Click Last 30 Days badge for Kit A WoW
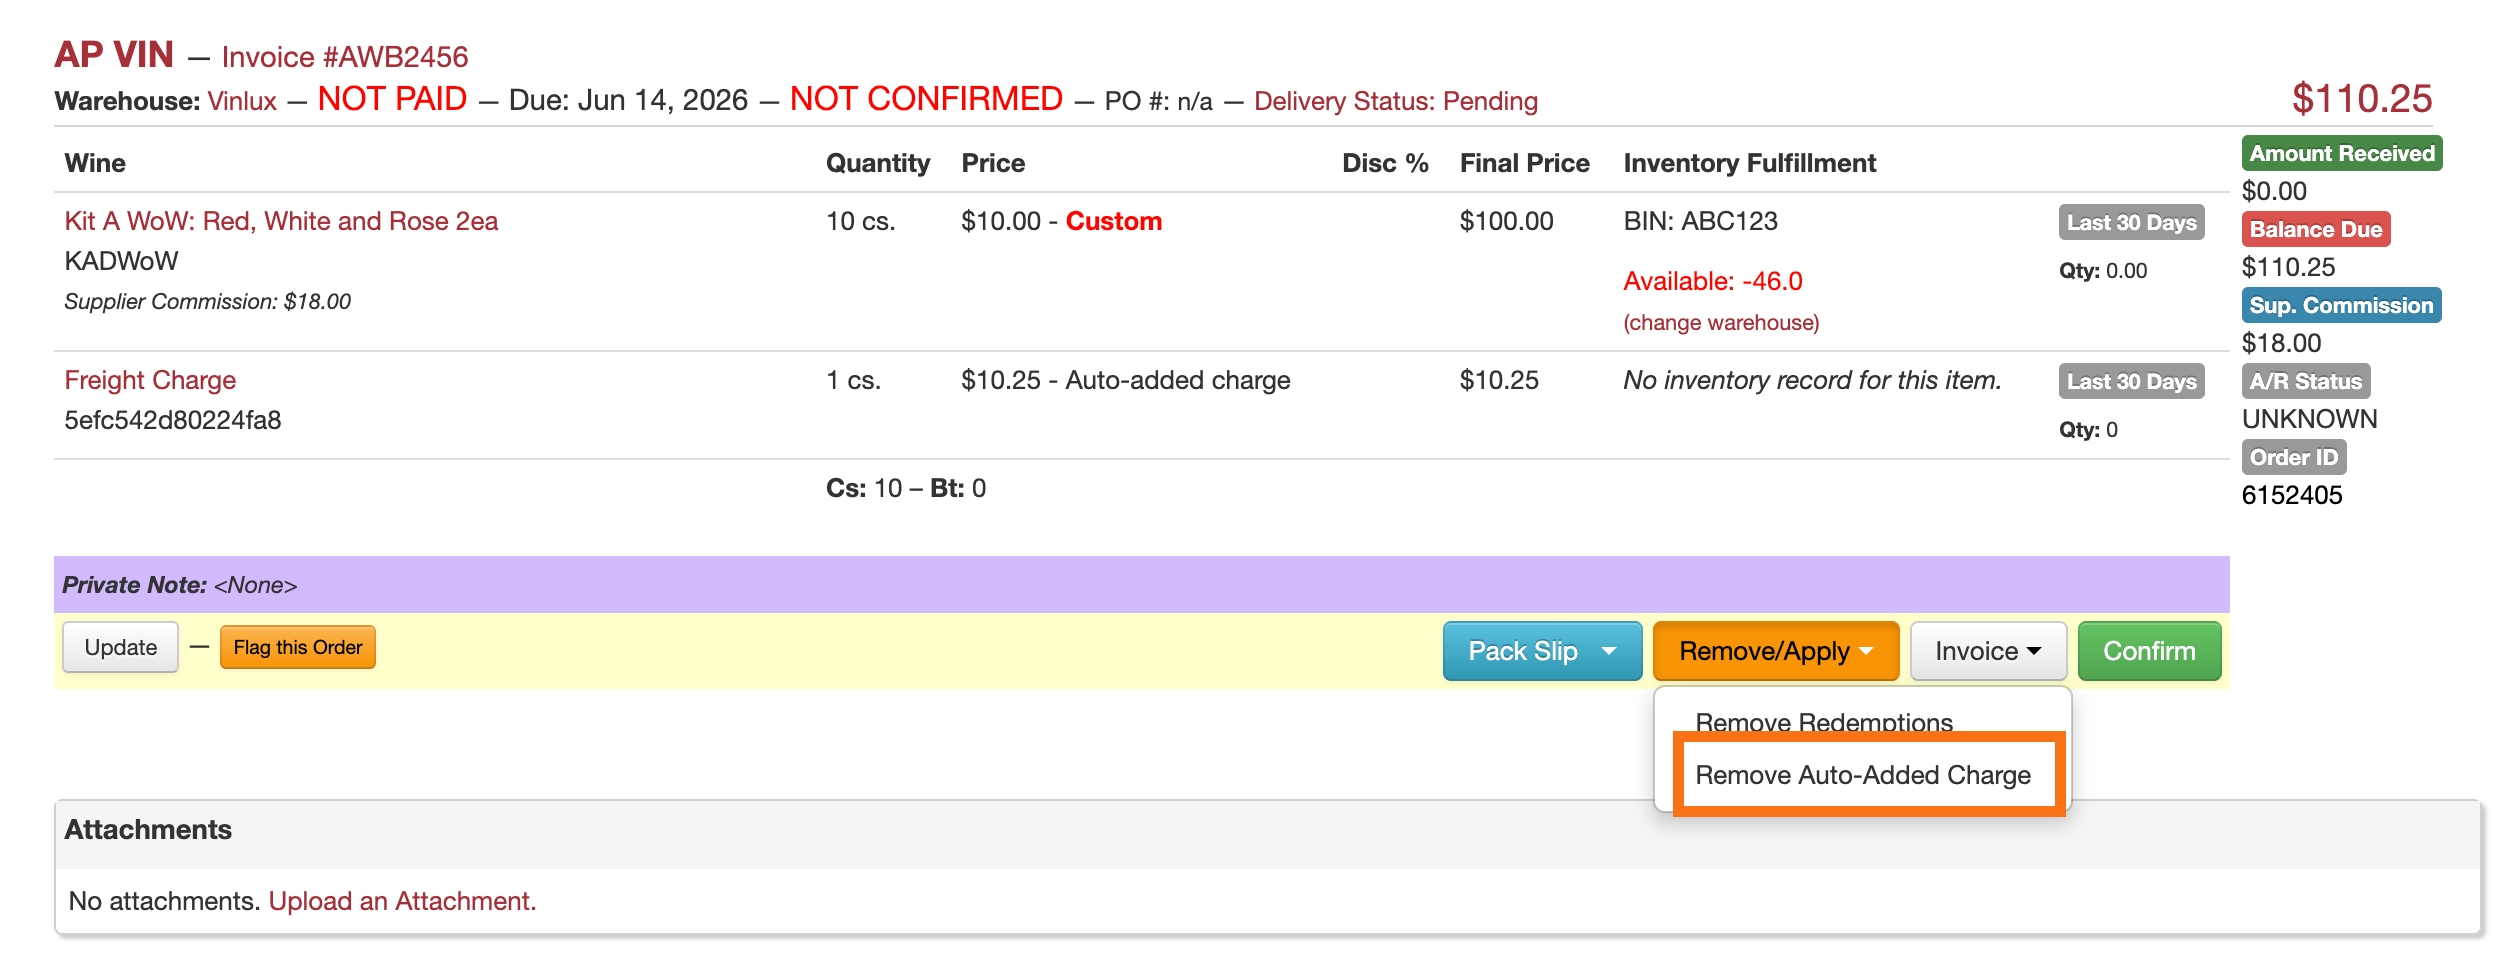The image size is (2494, 970). [2132, 222]
